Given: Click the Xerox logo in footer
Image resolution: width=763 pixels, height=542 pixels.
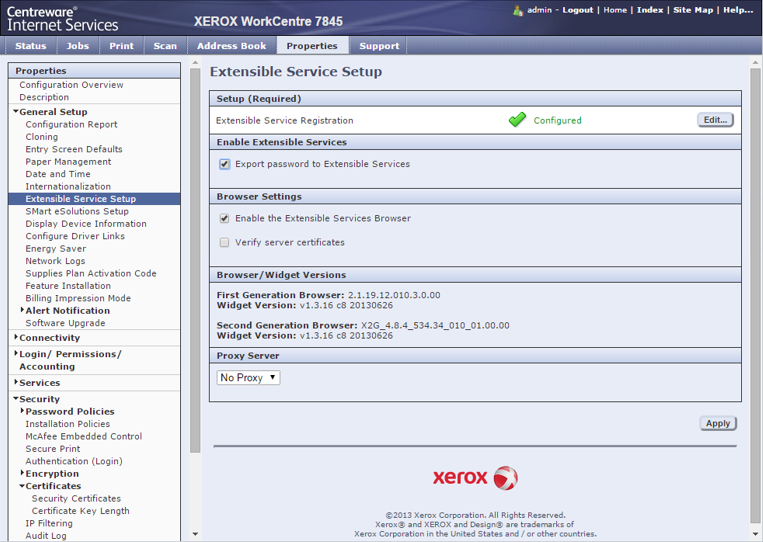Looking at the screenshot, I should pos(475,477).
